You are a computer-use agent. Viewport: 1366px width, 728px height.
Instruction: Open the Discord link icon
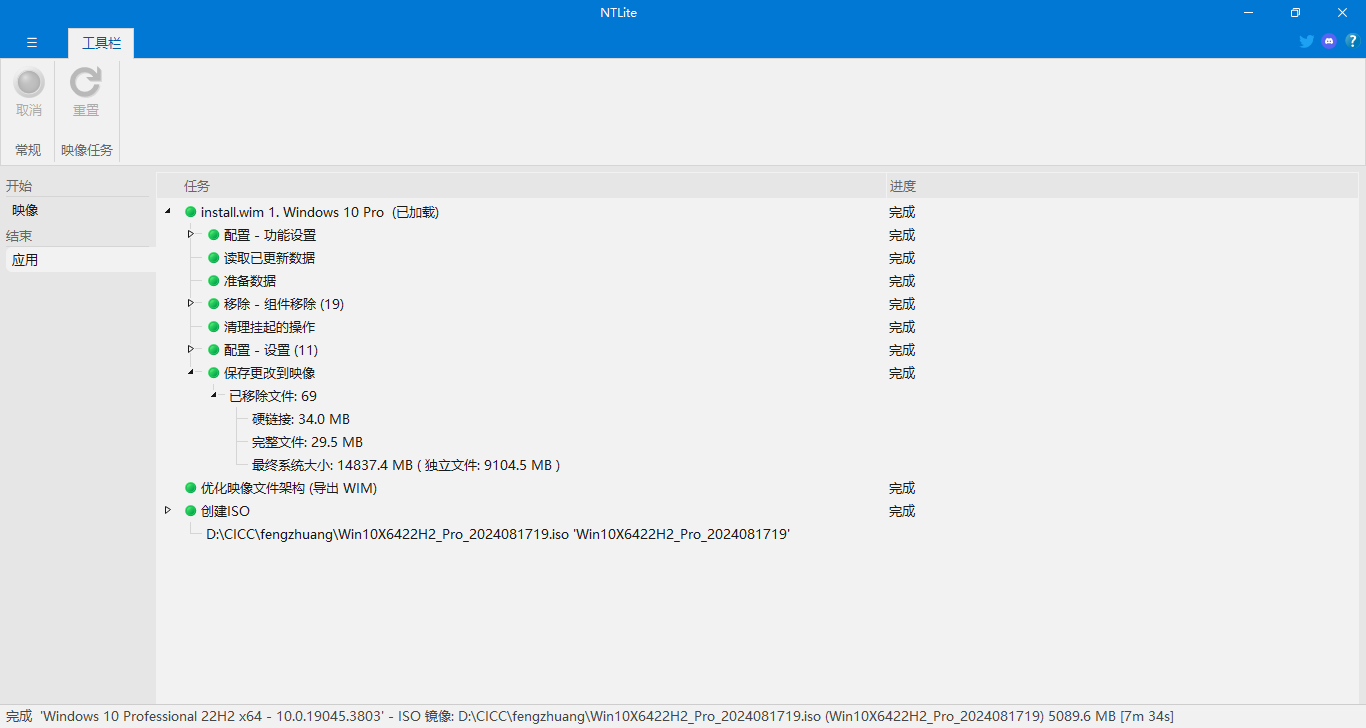click(x=1329, y=41)
